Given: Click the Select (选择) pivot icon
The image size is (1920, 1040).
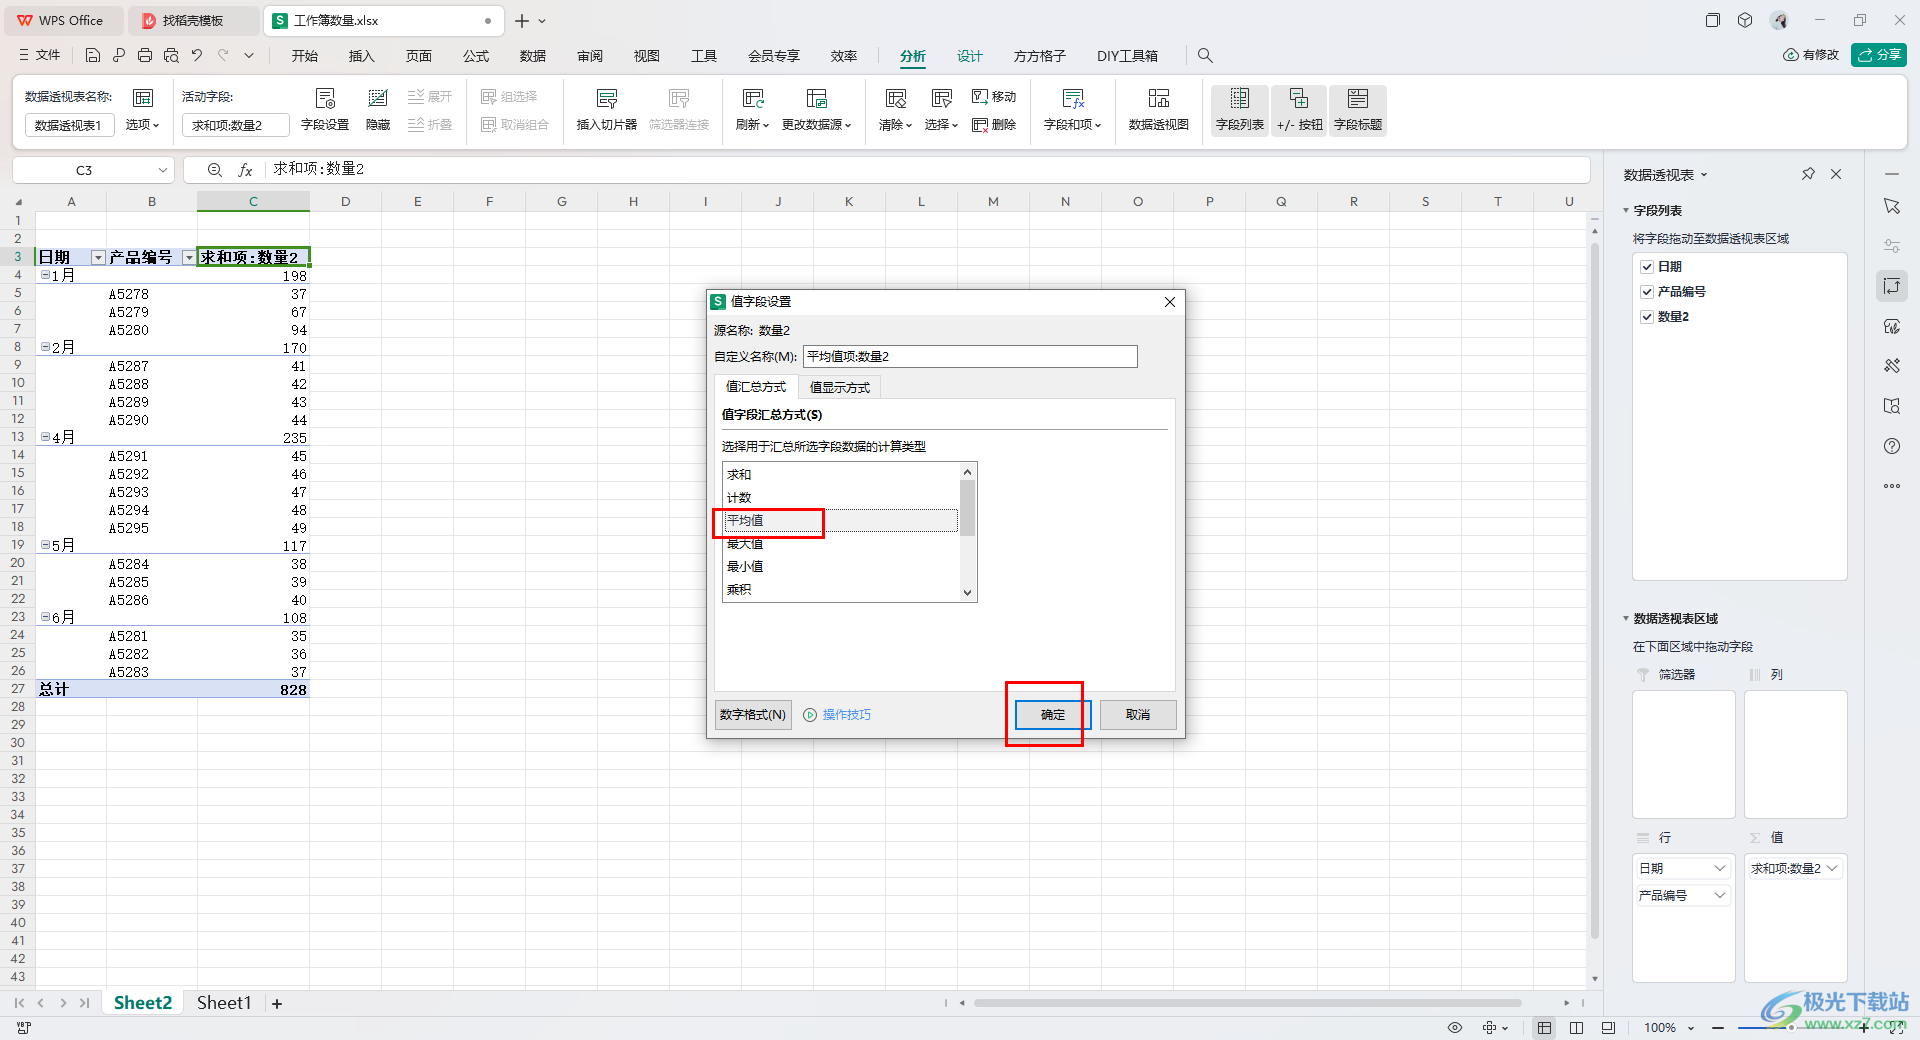Looking at the screenshot, I should (941, 109).
